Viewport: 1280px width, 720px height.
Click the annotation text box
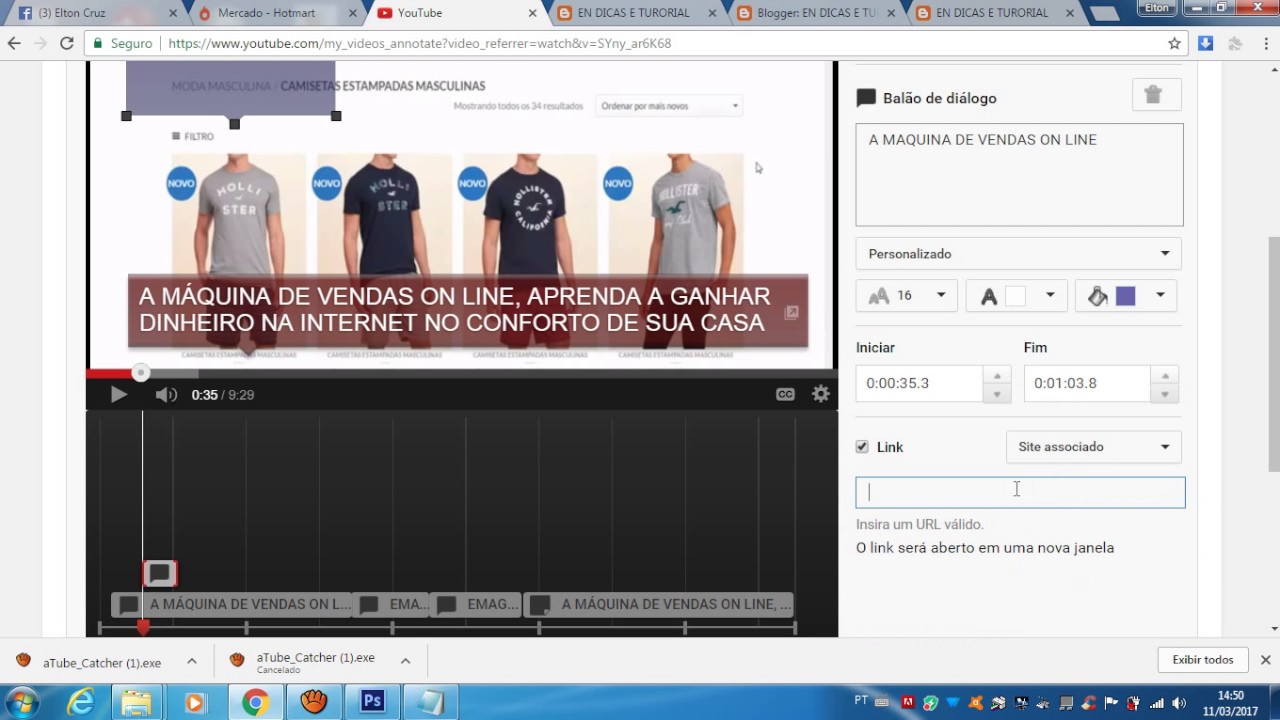point(1019,175)
